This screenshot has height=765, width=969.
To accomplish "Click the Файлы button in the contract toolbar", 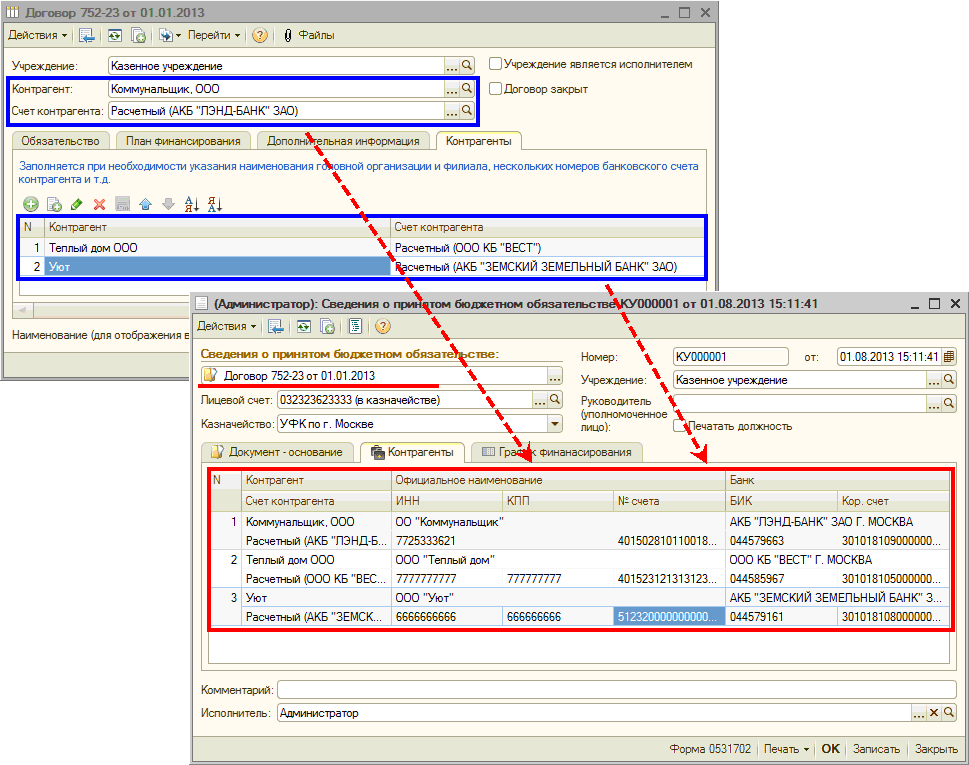I will (309, 35).
